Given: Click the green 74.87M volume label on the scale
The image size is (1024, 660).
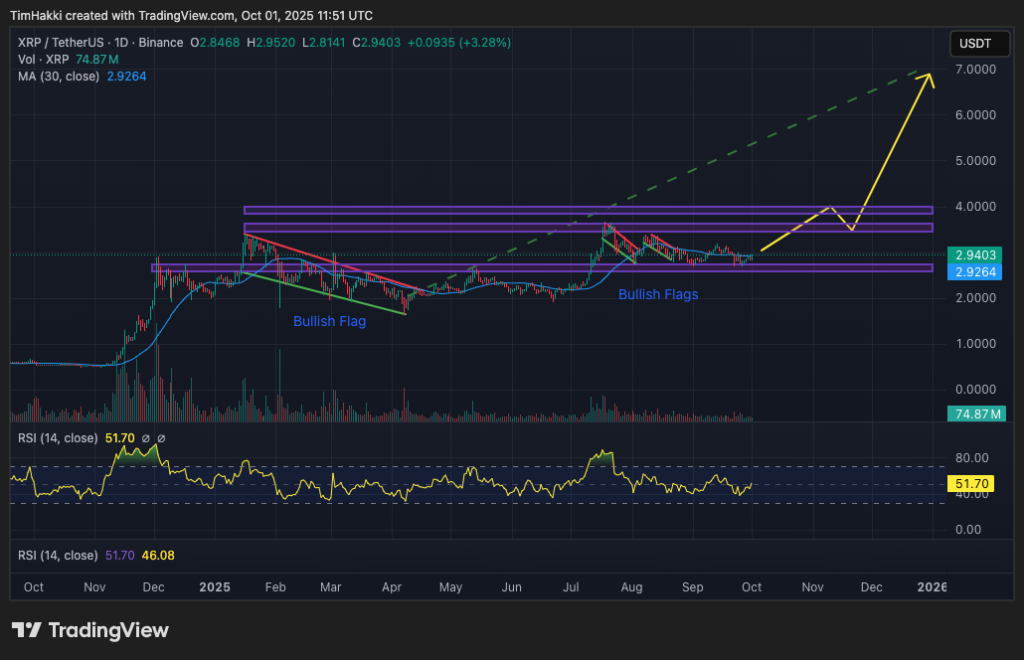Looking at the screenshot, I should pos(975,411).
